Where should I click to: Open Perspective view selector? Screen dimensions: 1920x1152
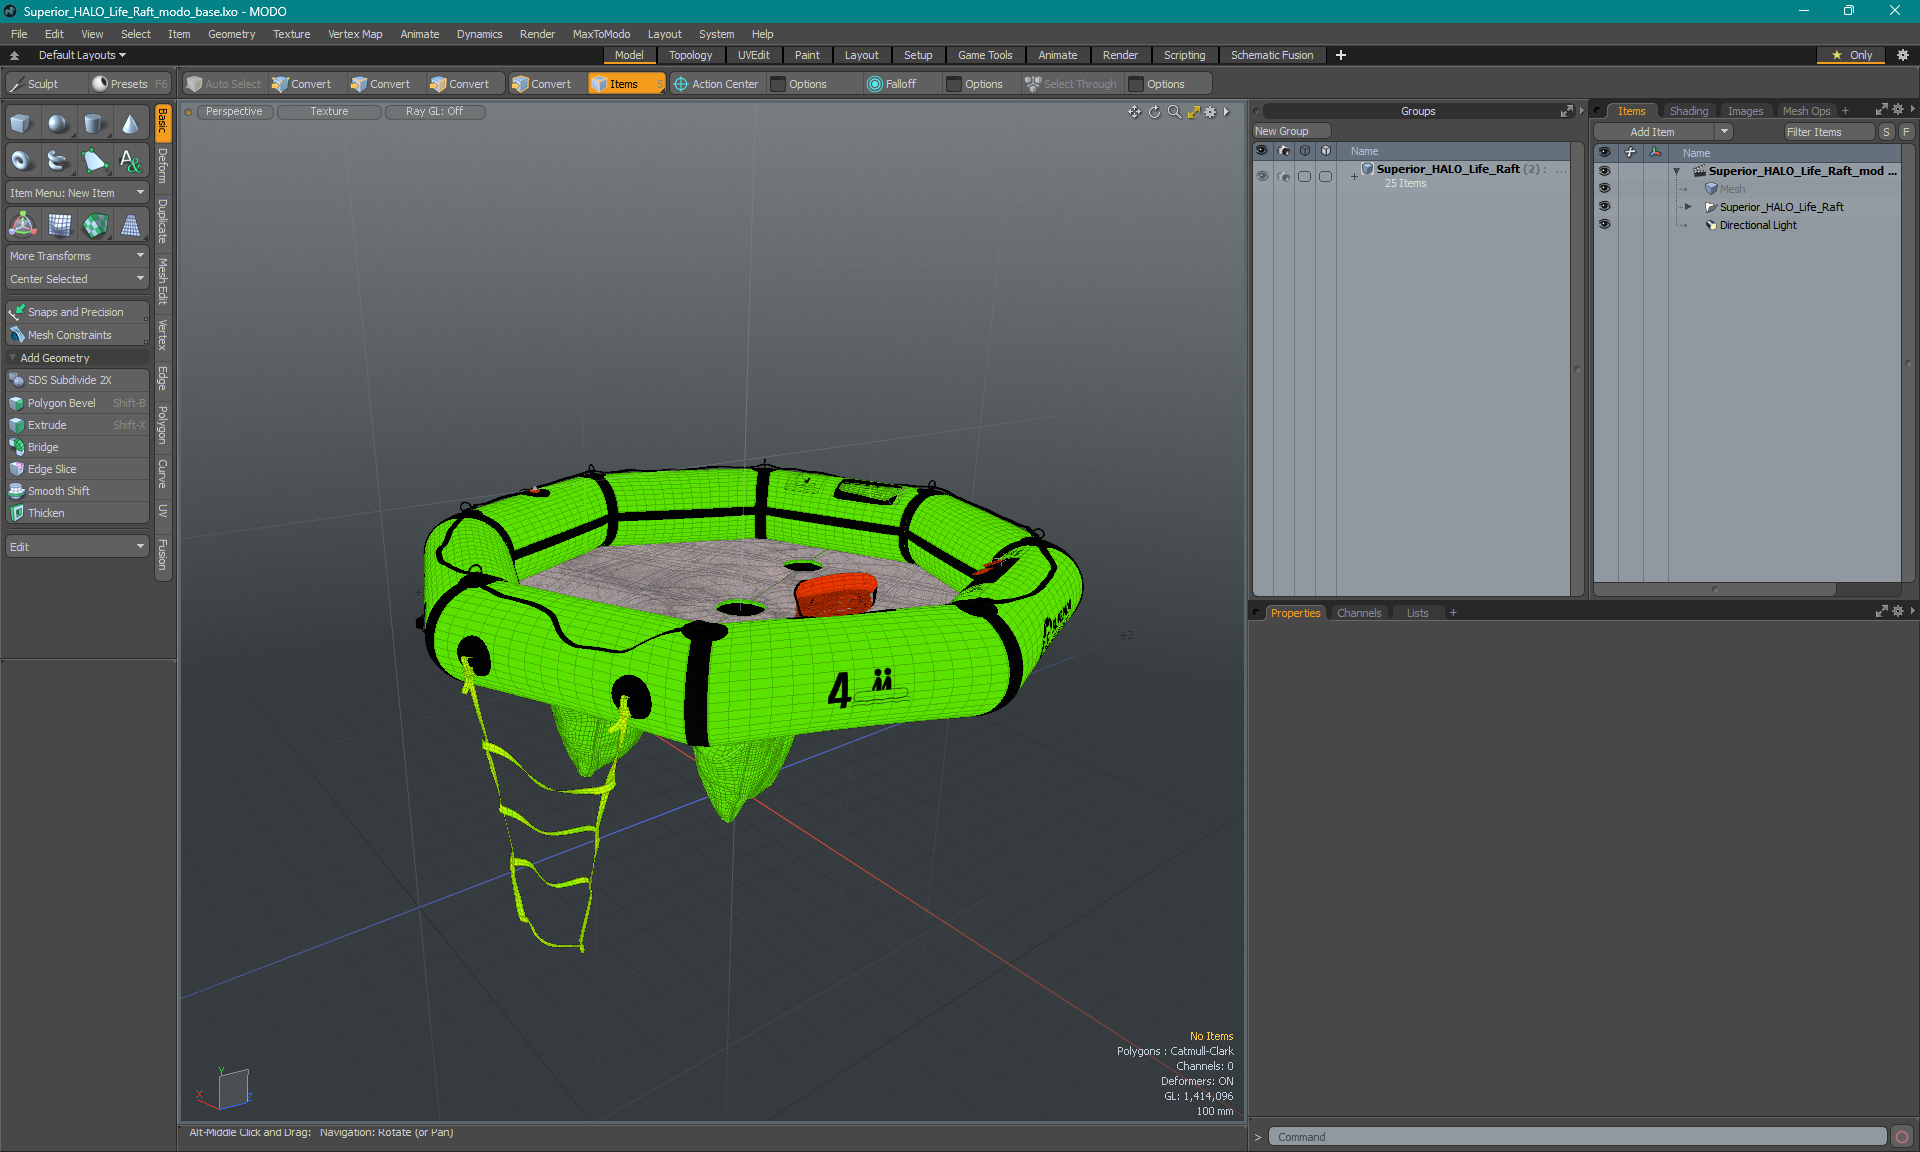point(234,111)
